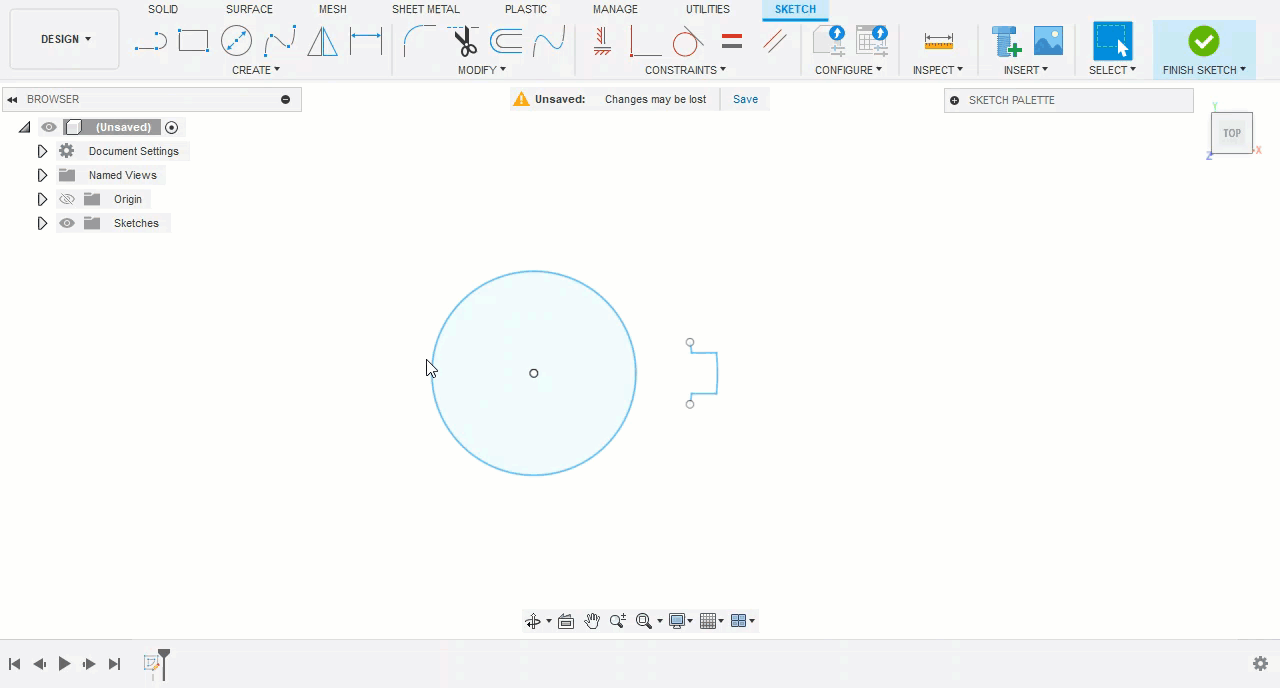The height and width of the screenshot is (688, 1280).
Task: Click the Save link in warning bar
Action: click(x=745, y=99)
